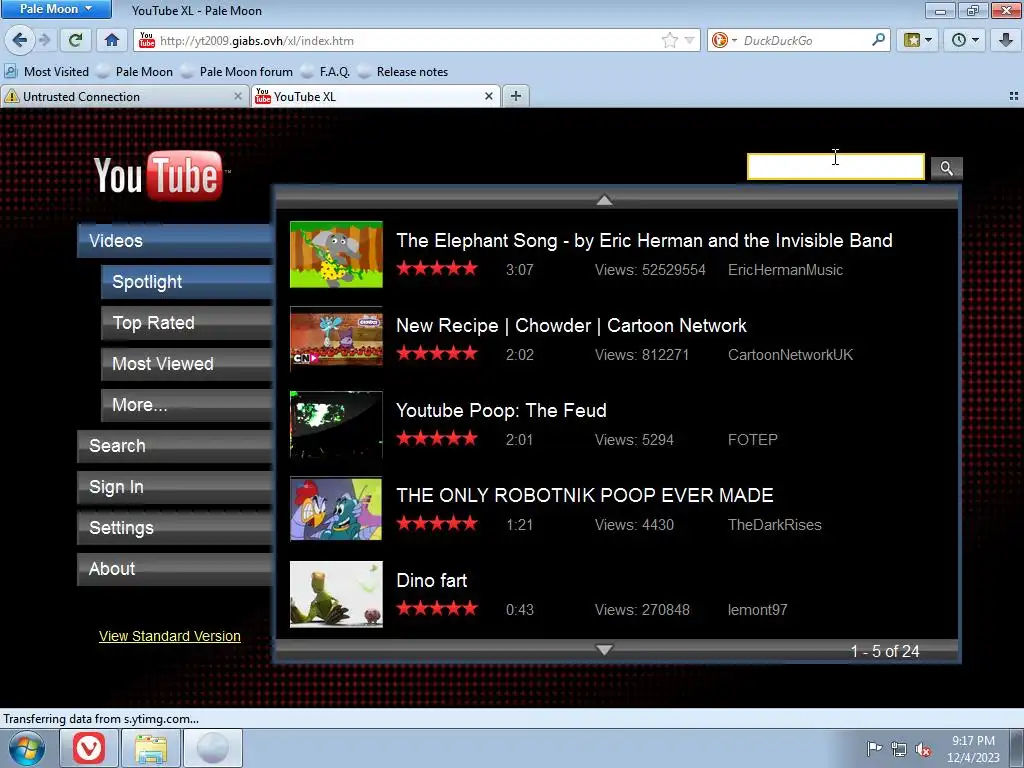Reload the page with the refresh icon

(75, 40)
